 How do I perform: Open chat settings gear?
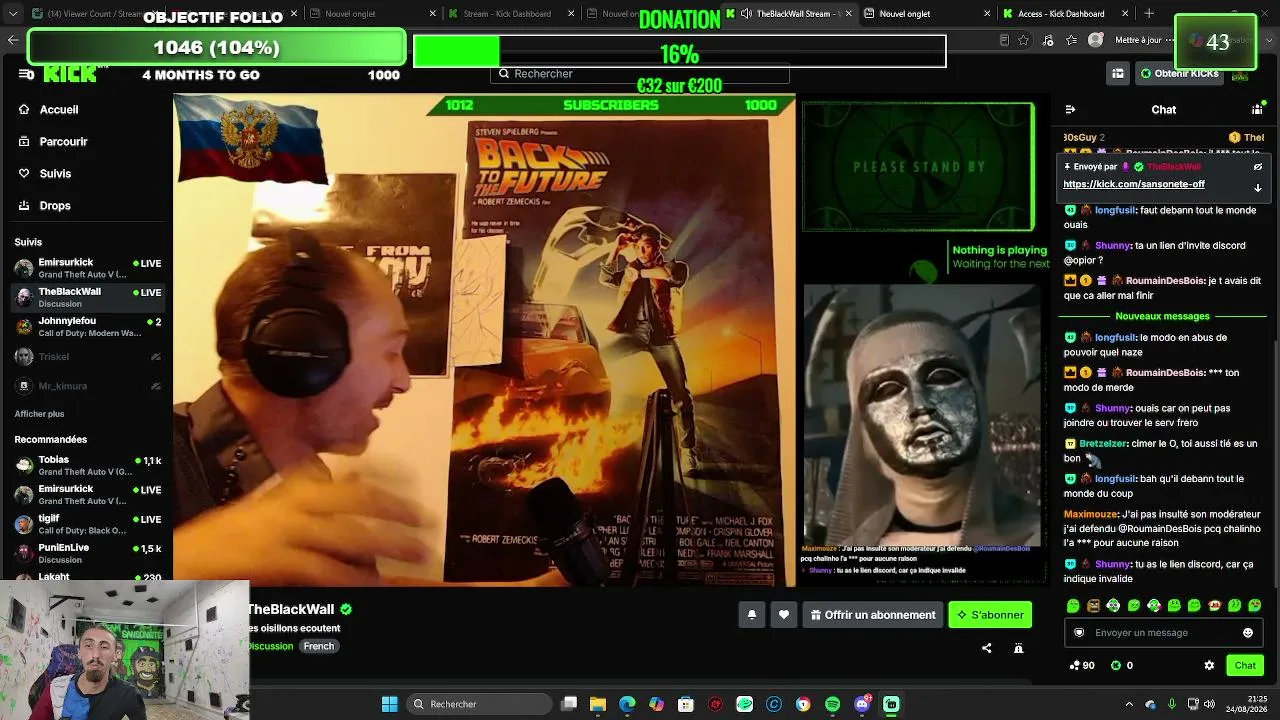tap(1209, 665)
